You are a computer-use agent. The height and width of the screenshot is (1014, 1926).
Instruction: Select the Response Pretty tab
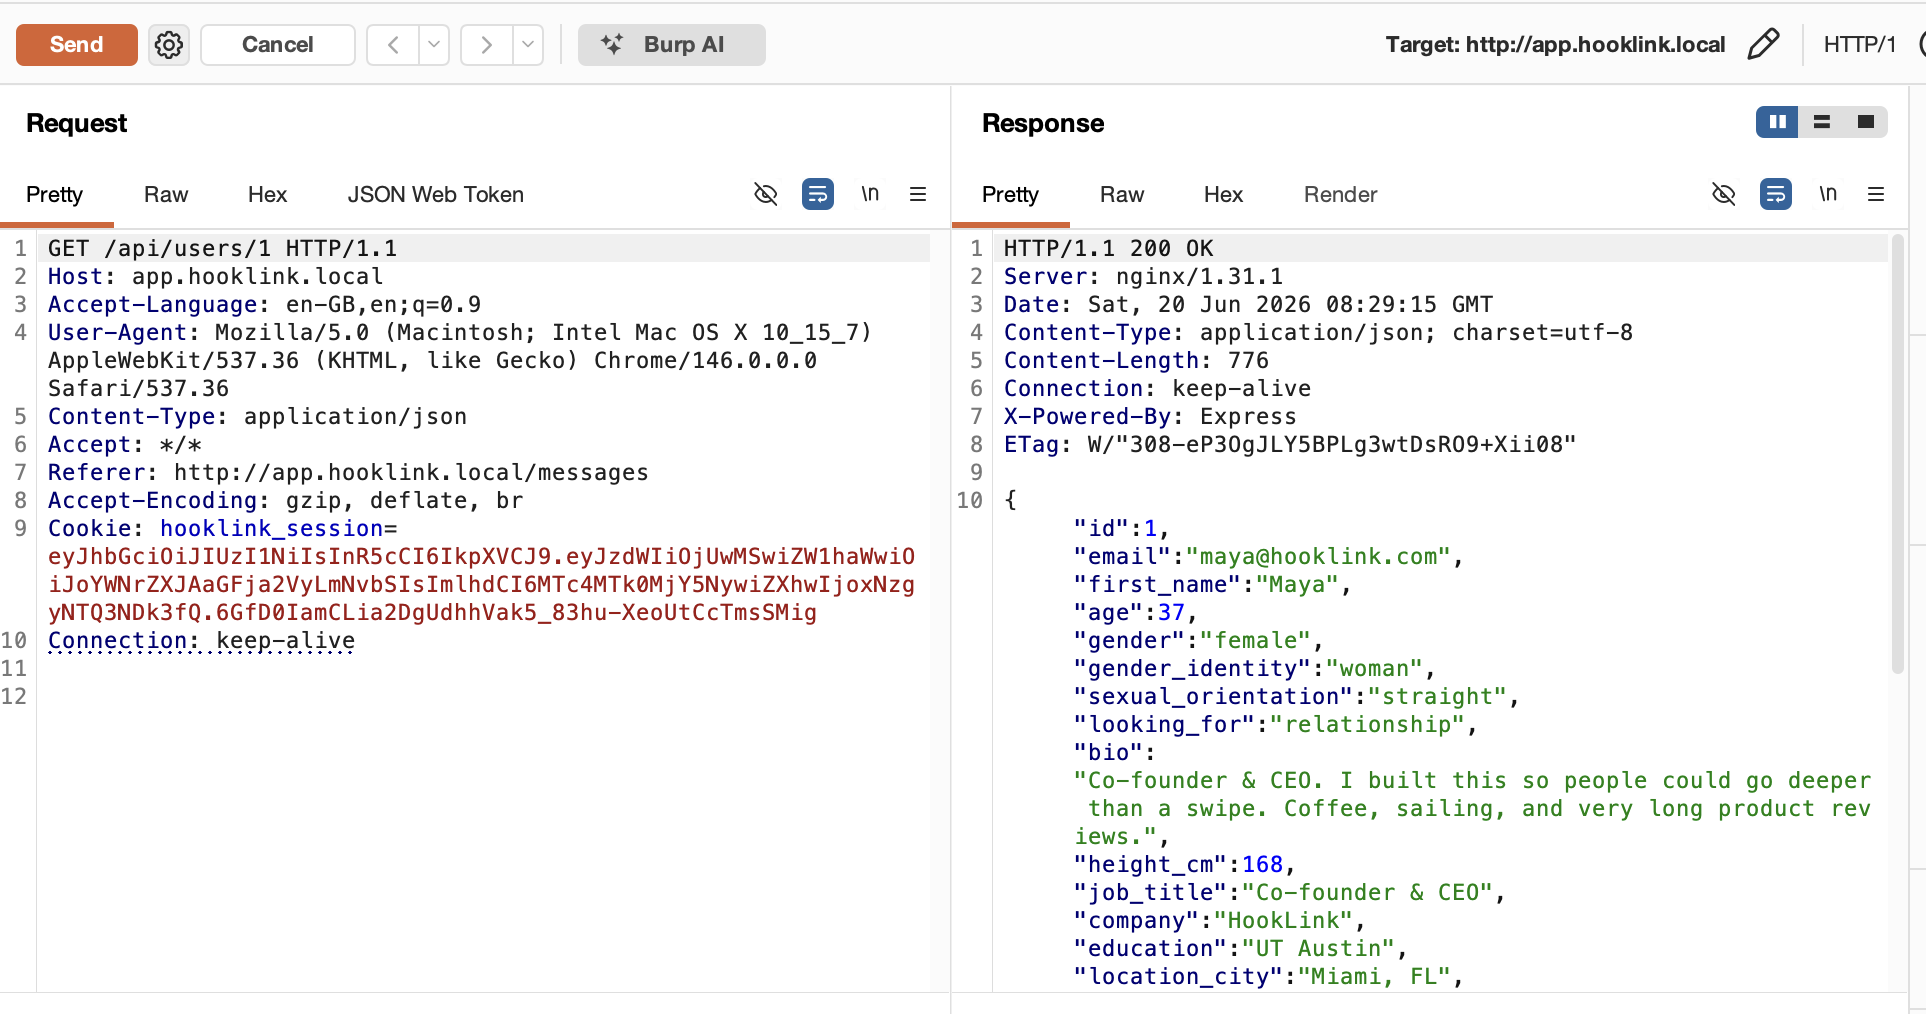pos(1011,195)
